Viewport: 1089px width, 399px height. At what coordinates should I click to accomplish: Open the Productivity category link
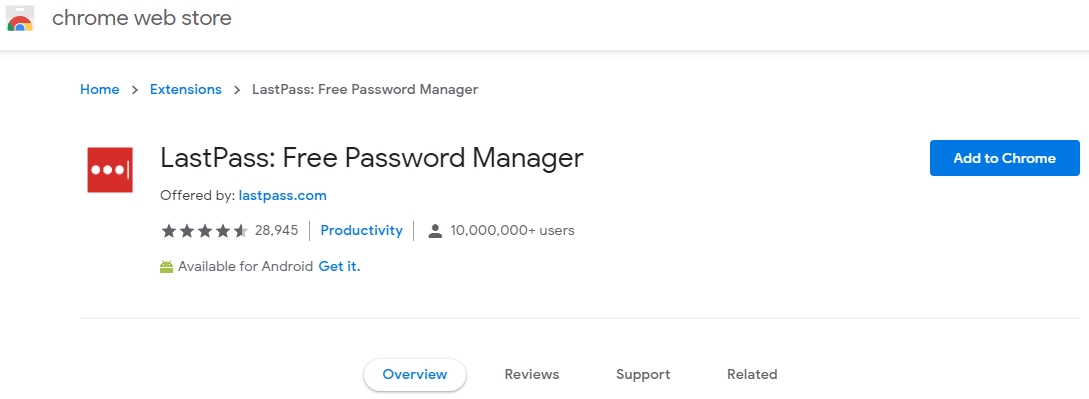pyautogui.click(x=361, y=230)
